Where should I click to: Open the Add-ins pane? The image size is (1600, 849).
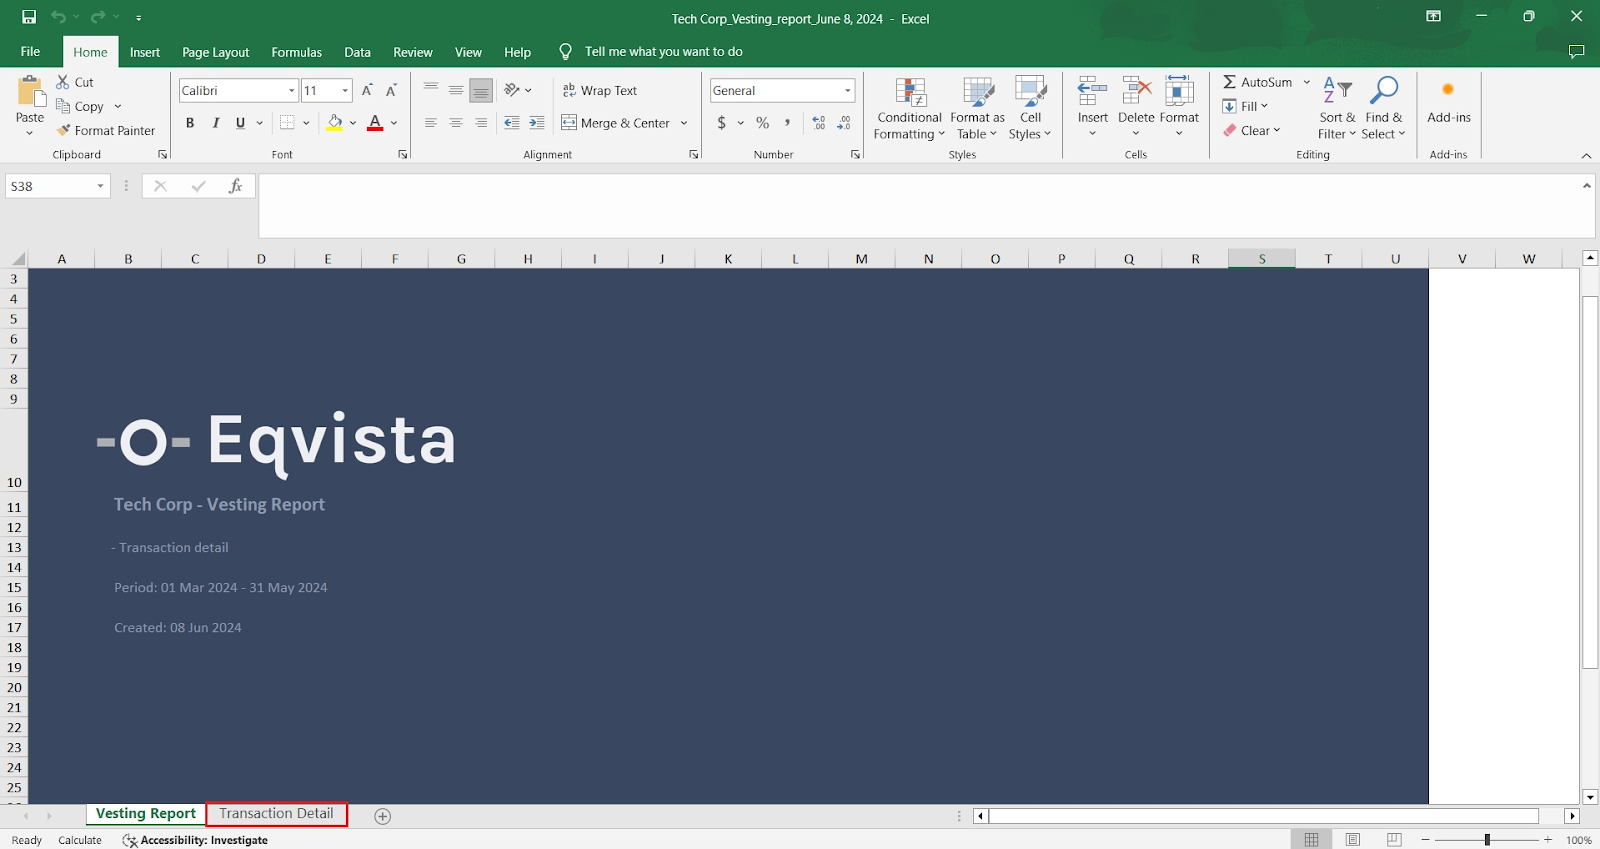(x=1448, y=102)
